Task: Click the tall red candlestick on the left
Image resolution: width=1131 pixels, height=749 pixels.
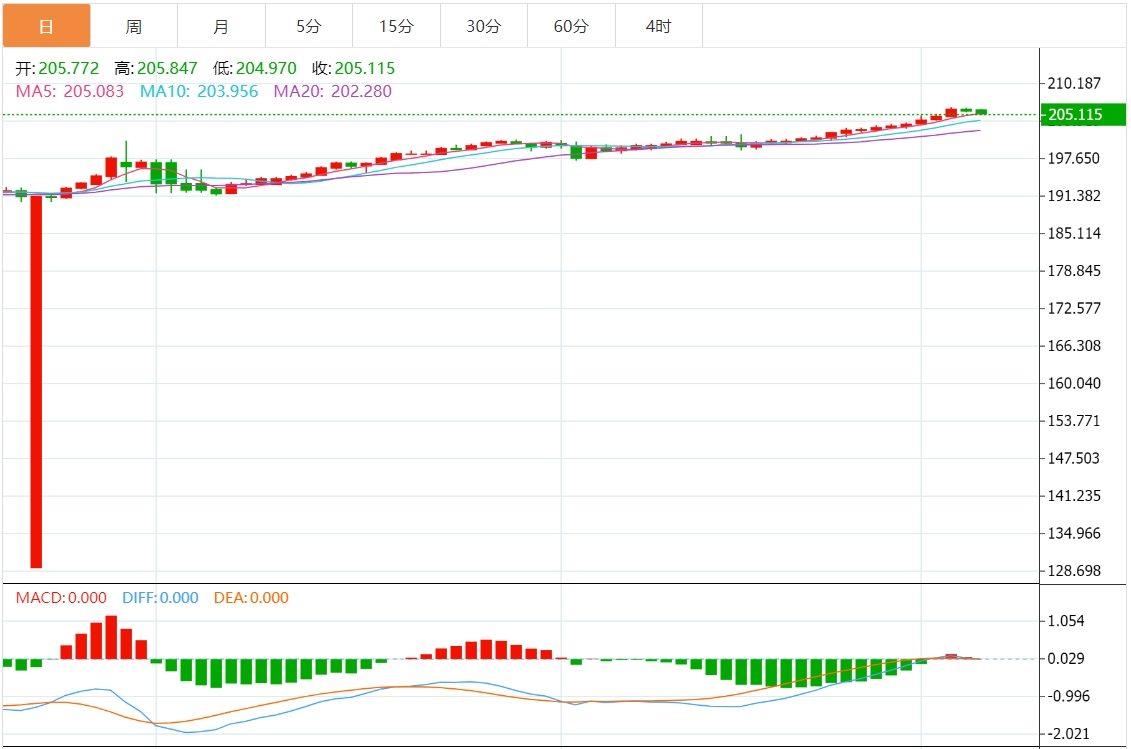Action: click(x=36, y=380)
